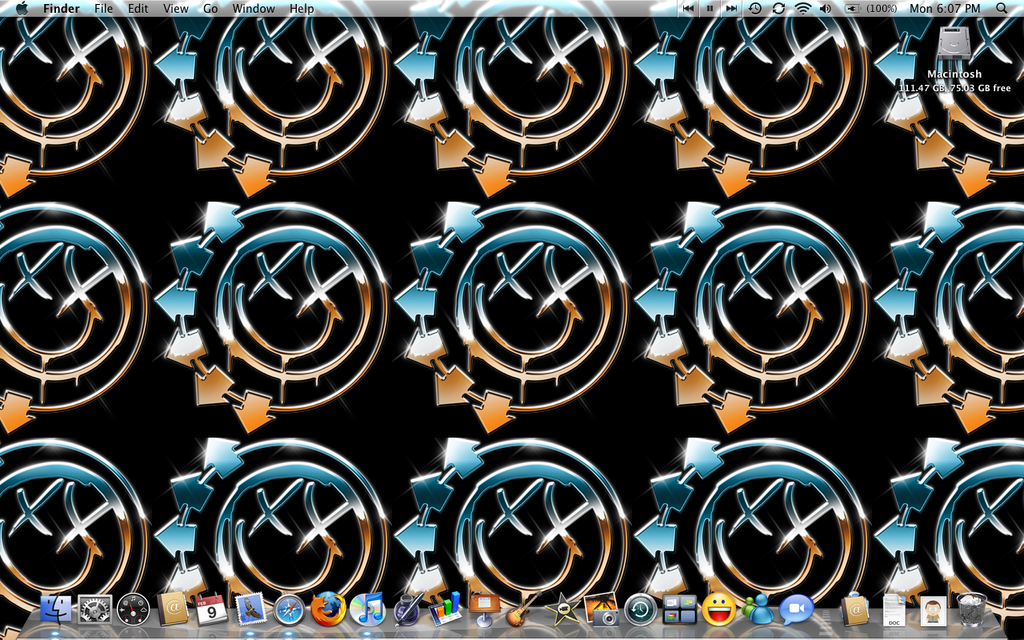Open the Window menu

pos(253,8)
